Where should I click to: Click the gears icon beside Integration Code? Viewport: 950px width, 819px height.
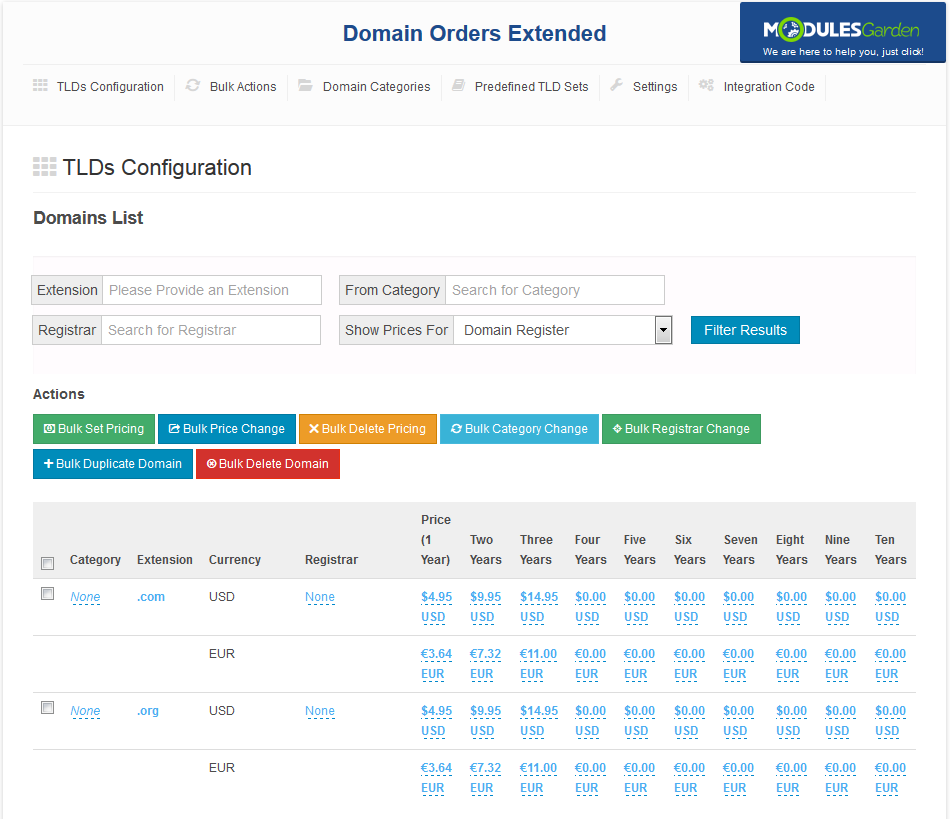click(706, 85)
